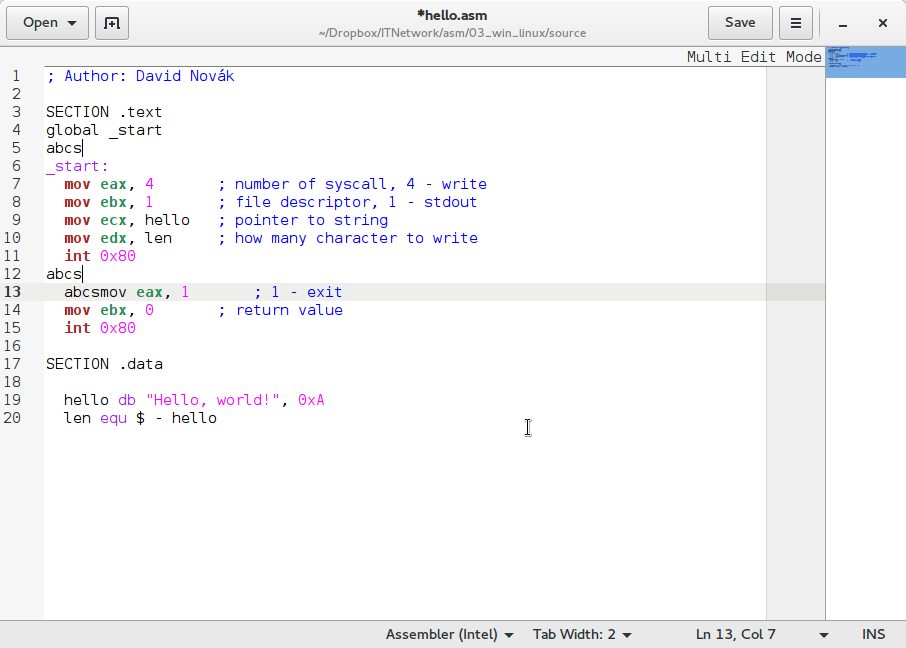The width and height of the screenshot is (906, 648).
Task: Save the hello.asm file
Action: [740, 22]
